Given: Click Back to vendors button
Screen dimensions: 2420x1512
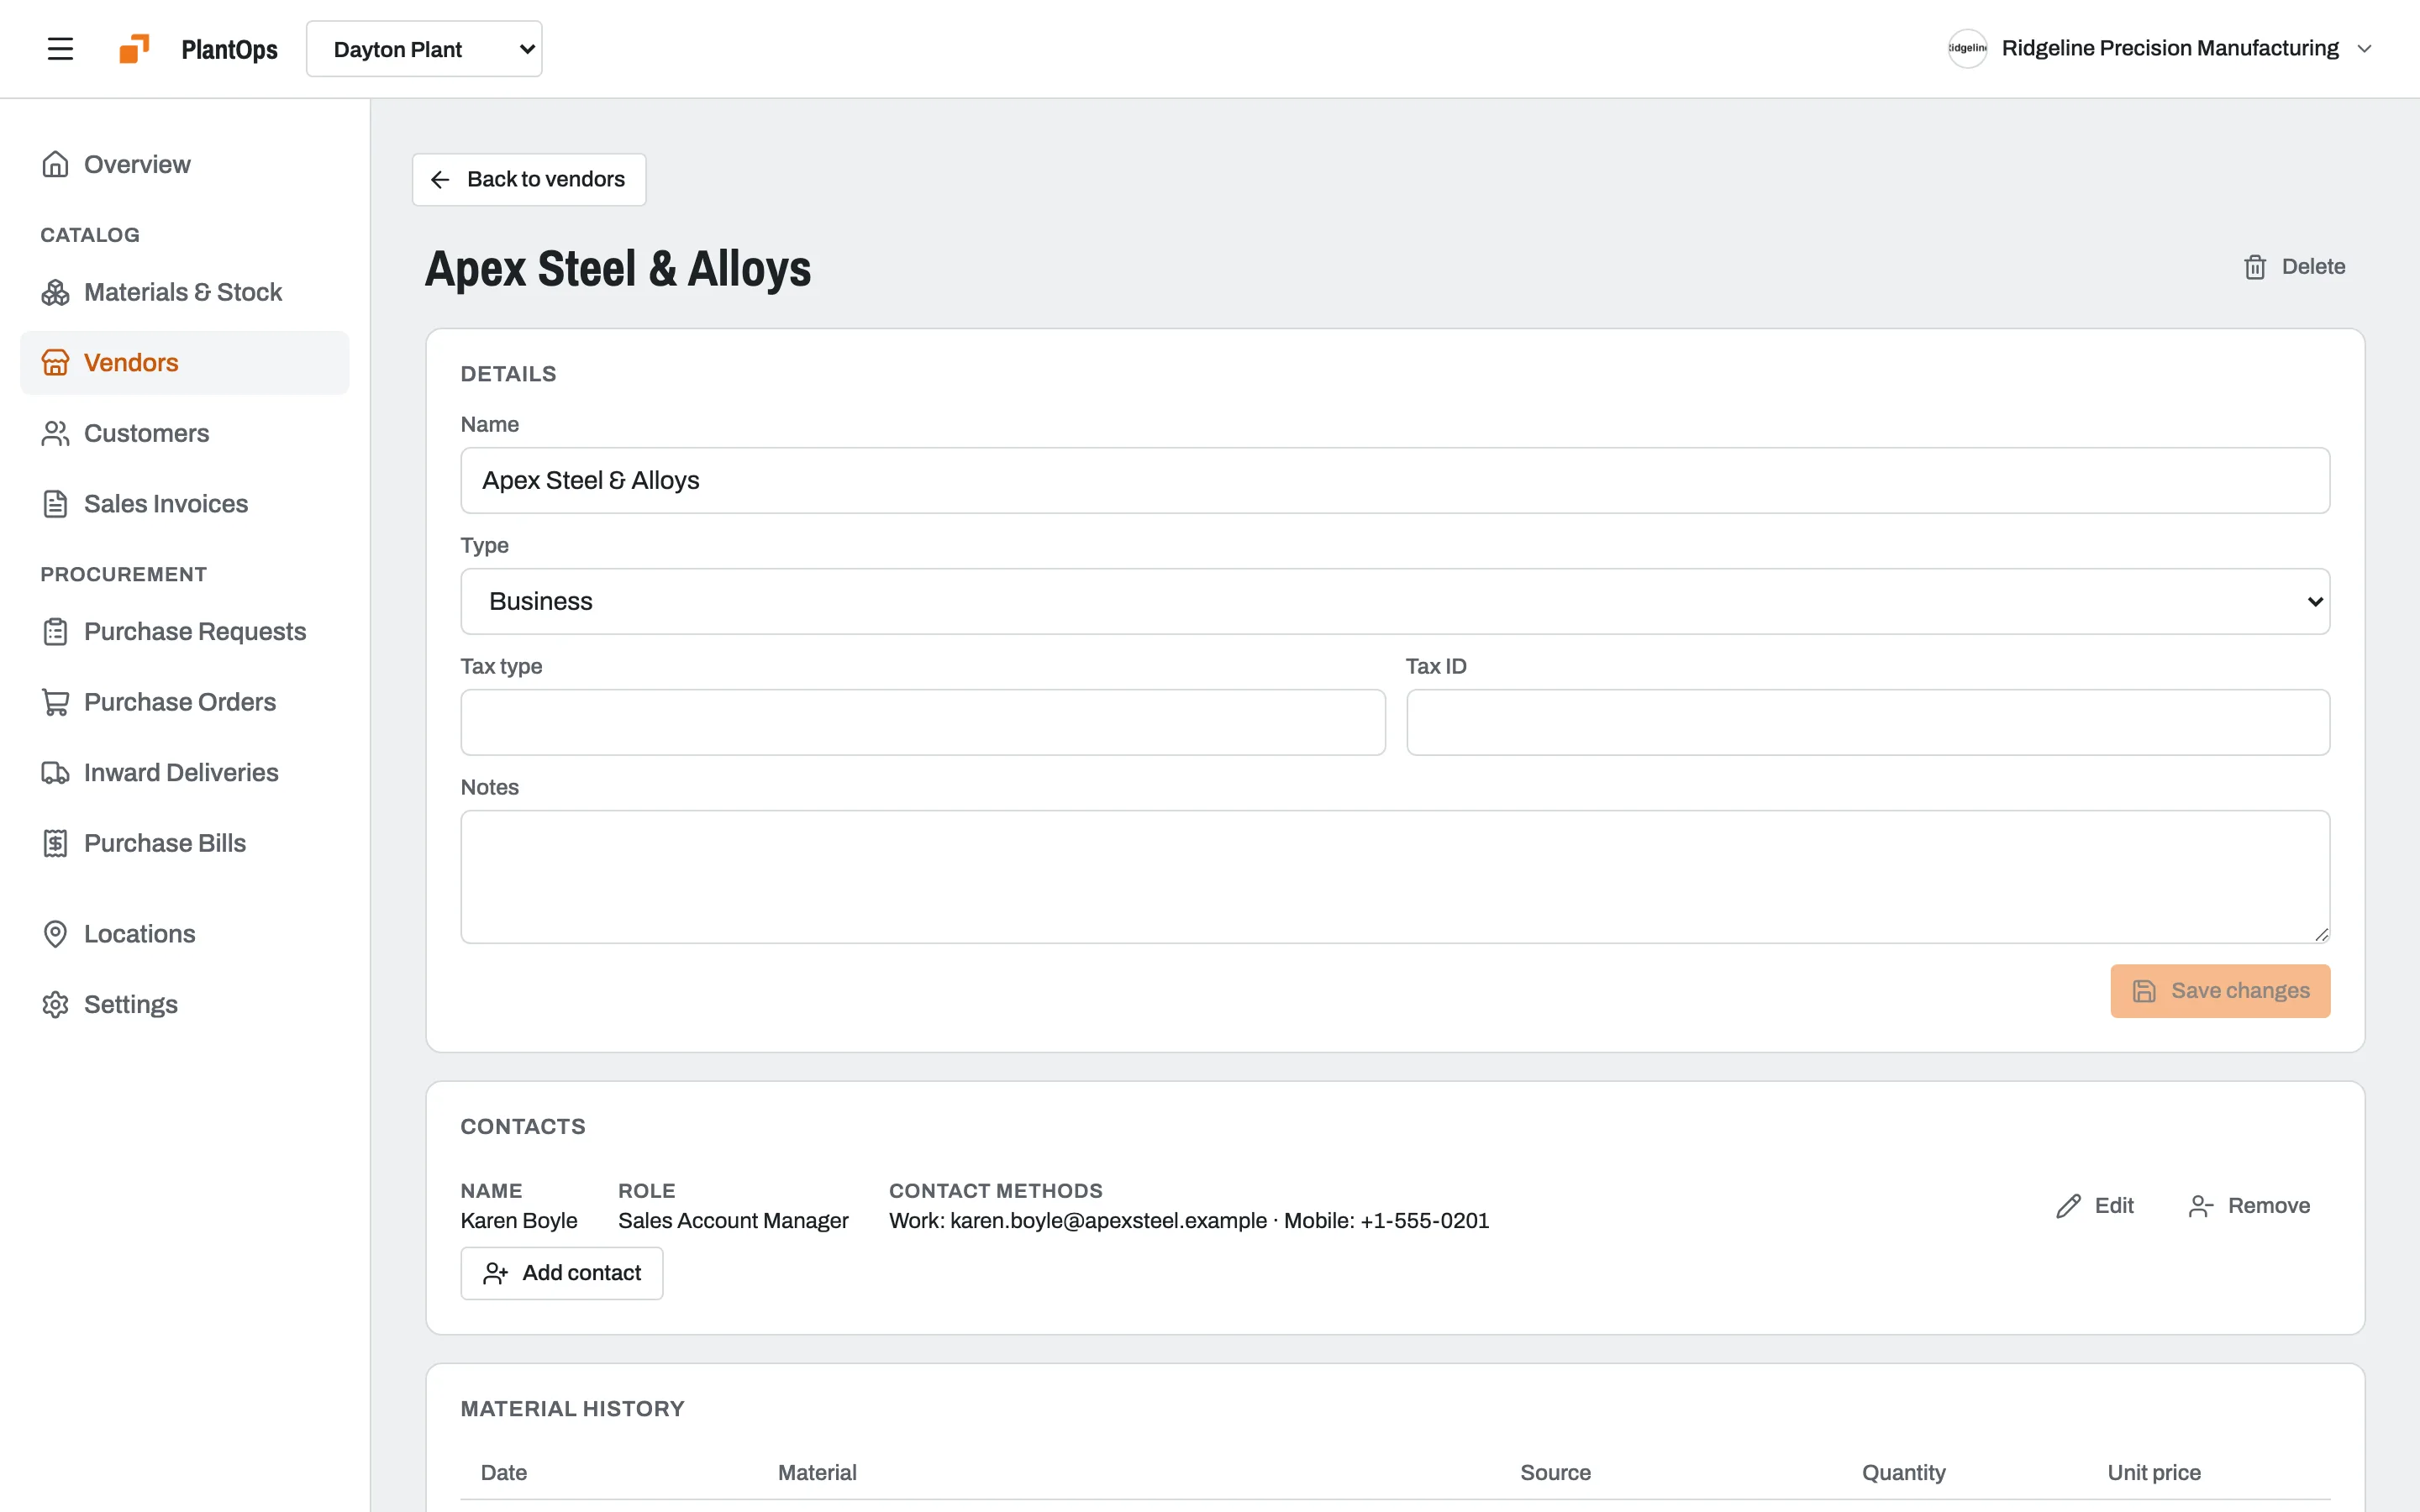Looking at the screenshot, I should 529,180.
